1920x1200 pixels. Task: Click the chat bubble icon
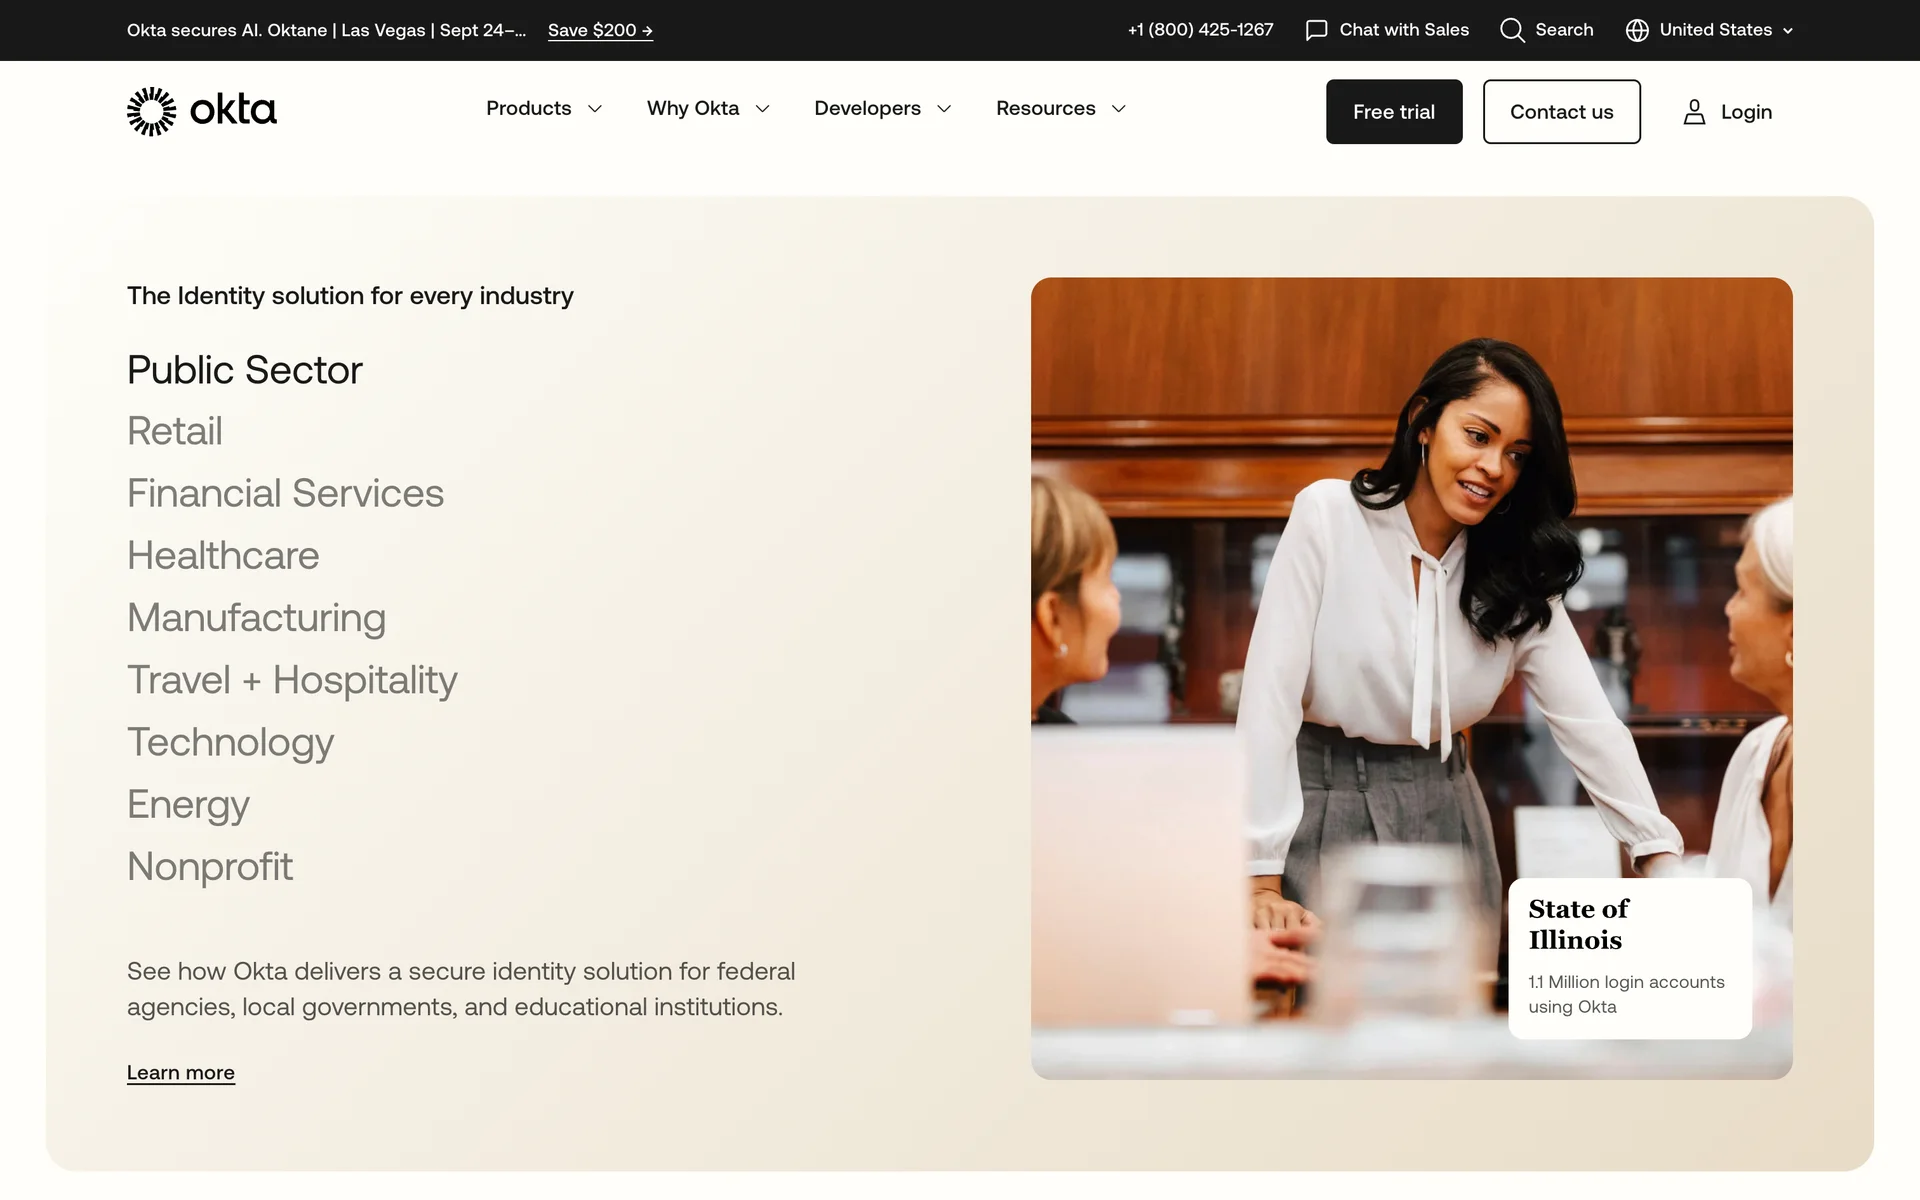(x=1316, y=30)
